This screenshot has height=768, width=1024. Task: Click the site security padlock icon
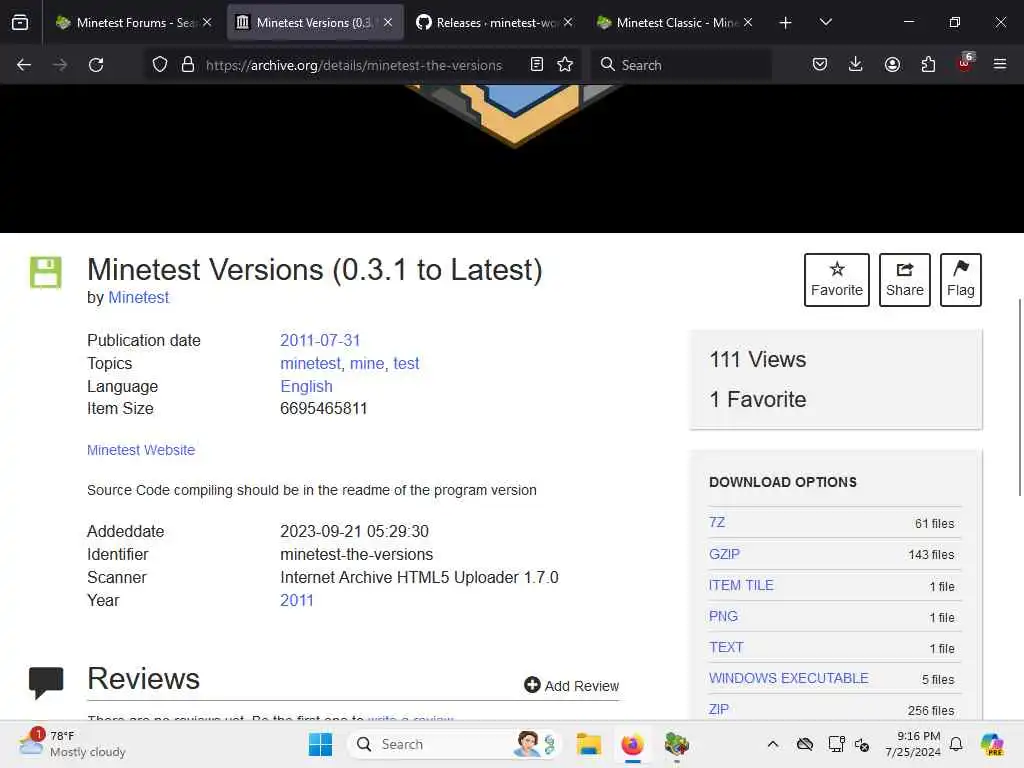click(188, 65)
